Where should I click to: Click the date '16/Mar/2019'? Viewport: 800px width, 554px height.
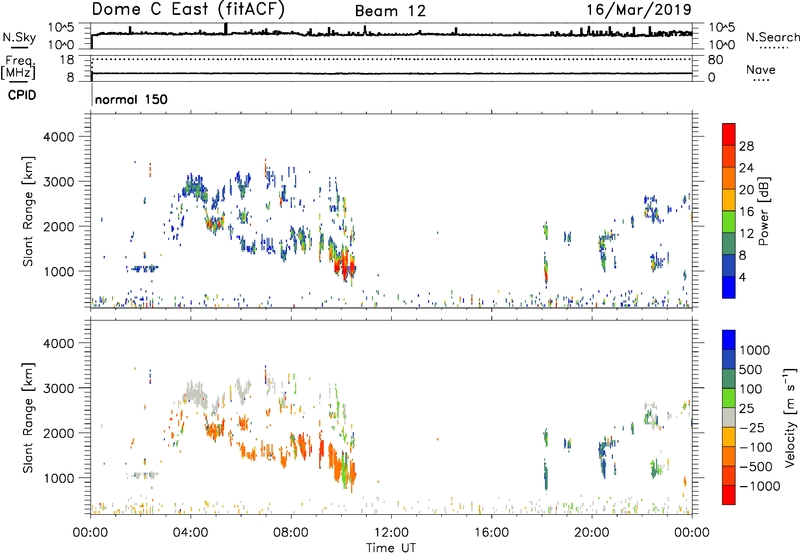click(x=638, y=10)
